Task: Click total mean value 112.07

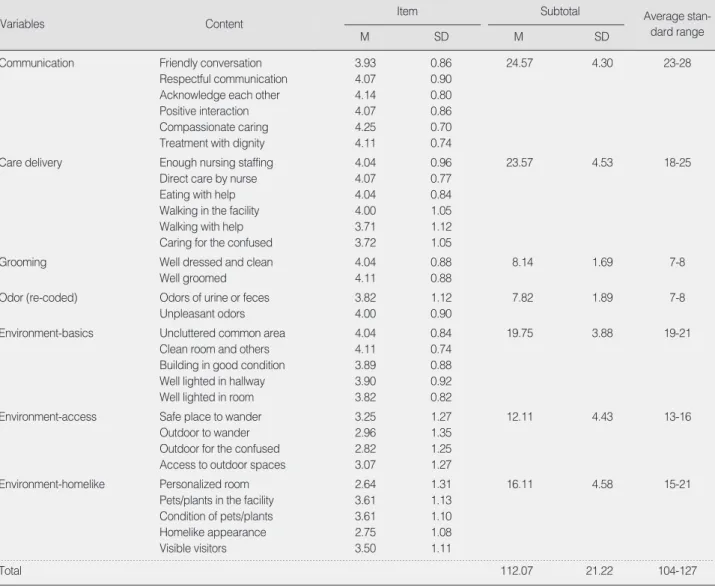Action: [516, 571]
